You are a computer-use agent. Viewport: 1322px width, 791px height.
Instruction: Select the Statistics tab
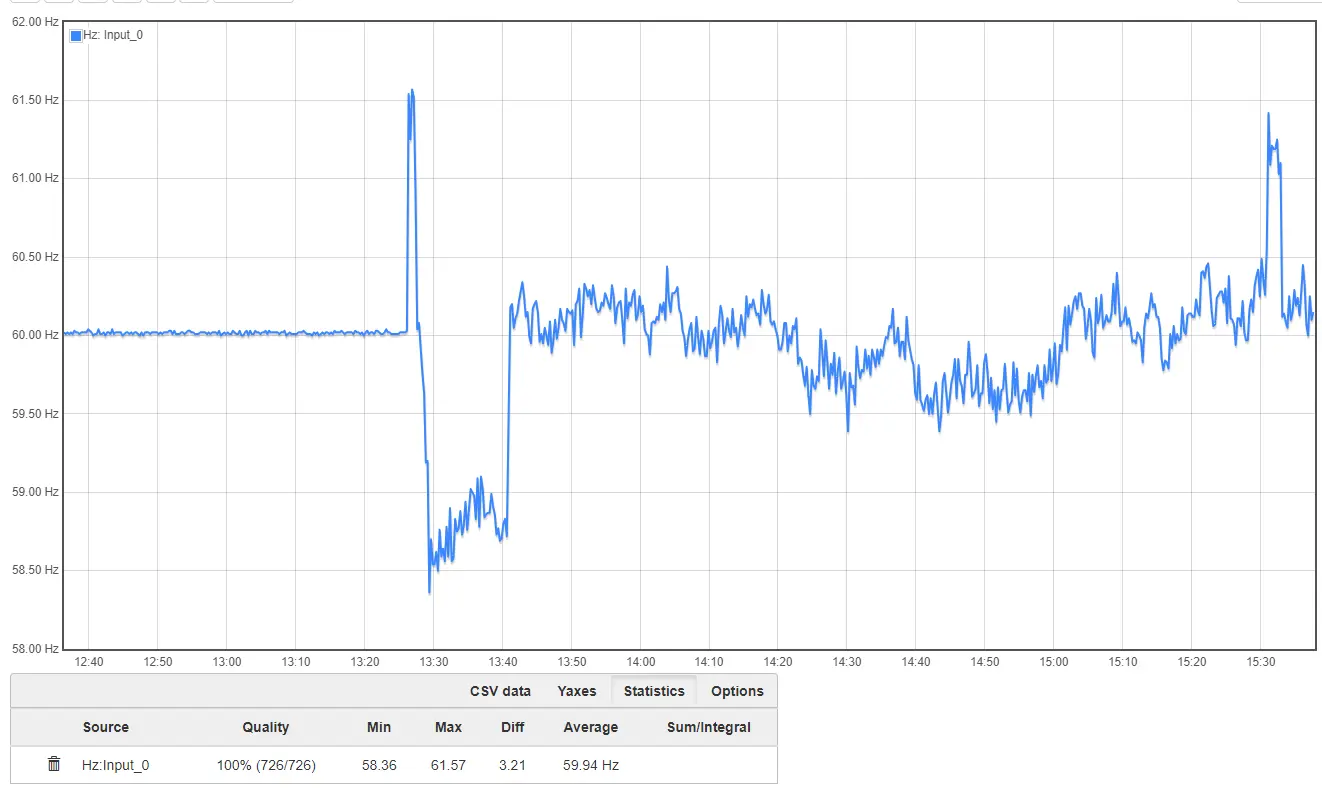pos(654,691)
